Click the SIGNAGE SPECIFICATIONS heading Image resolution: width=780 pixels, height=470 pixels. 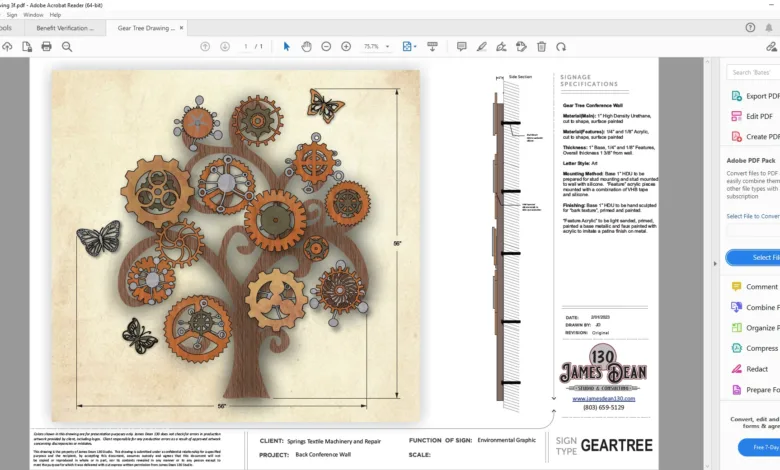589,81
